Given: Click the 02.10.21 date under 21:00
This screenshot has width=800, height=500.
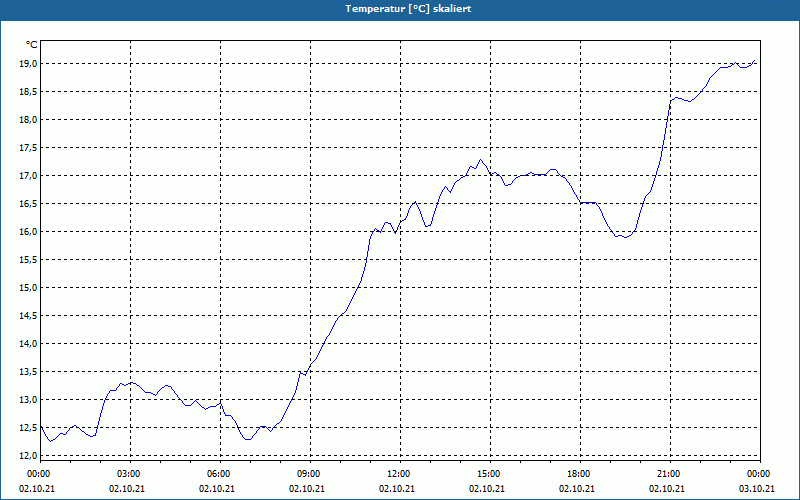Looking at the screenshot, I should (x=667, y=489).
